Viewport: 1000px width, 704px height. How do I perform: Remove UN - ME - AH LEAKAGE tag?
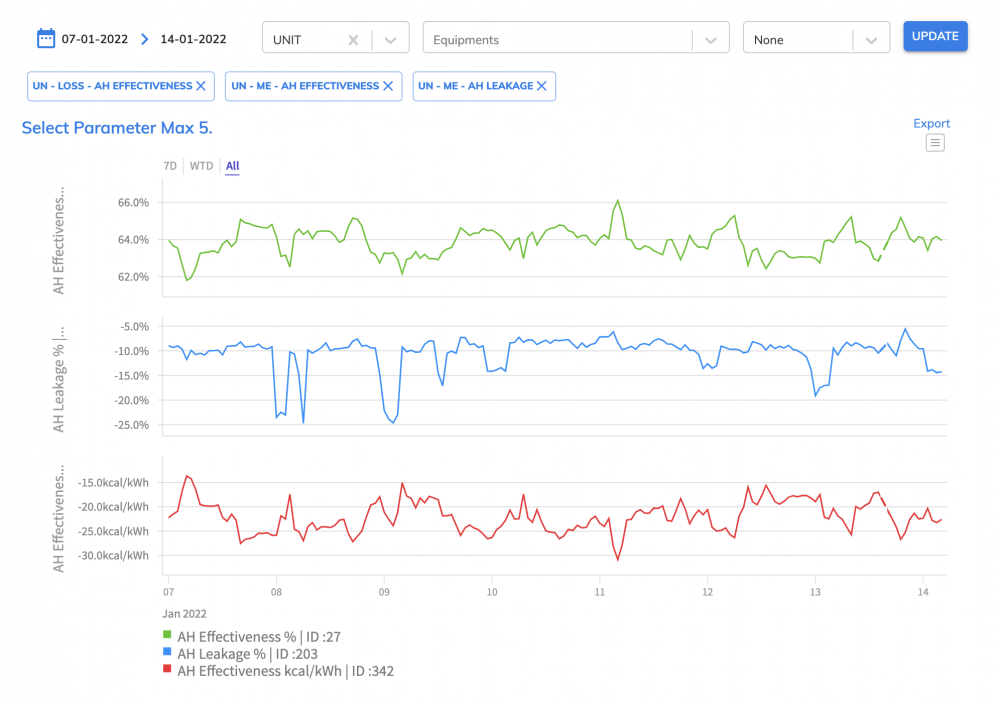(541, 86)
